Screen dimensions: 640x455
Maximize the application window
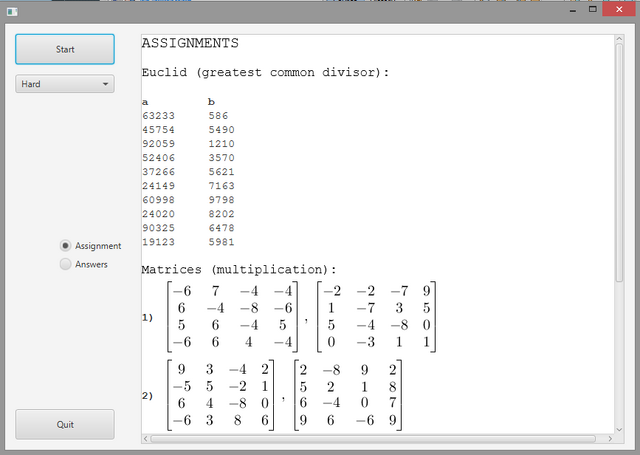click(x=593, y=9)
